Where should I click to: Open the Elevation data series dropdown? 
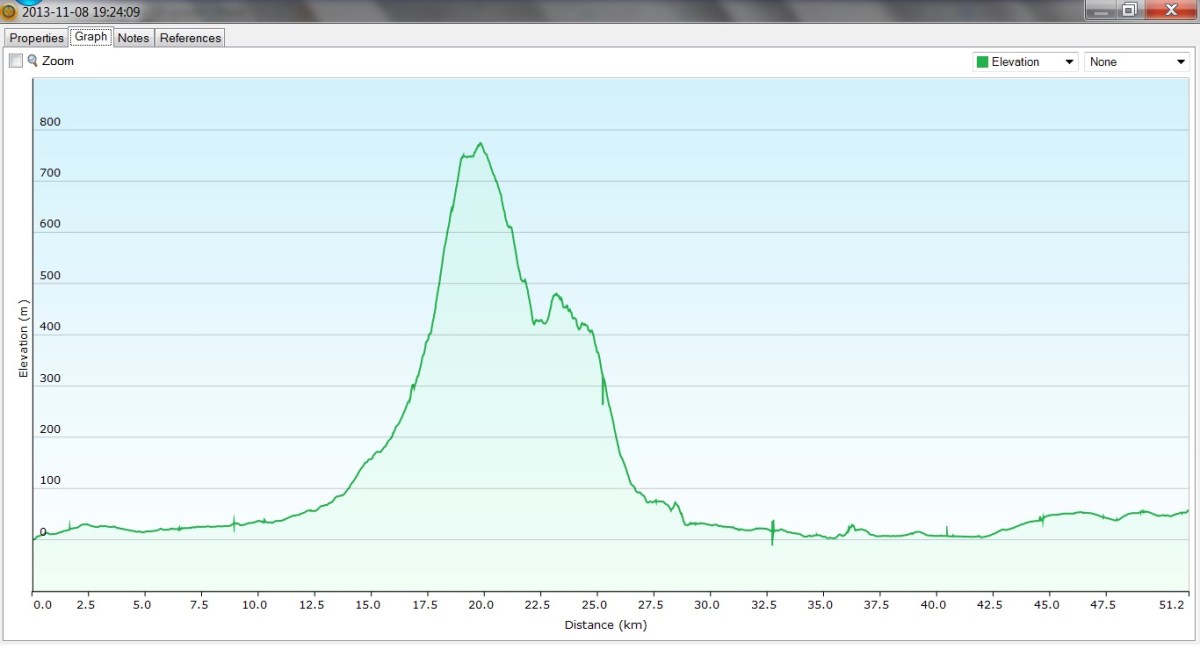[1025, 62]
